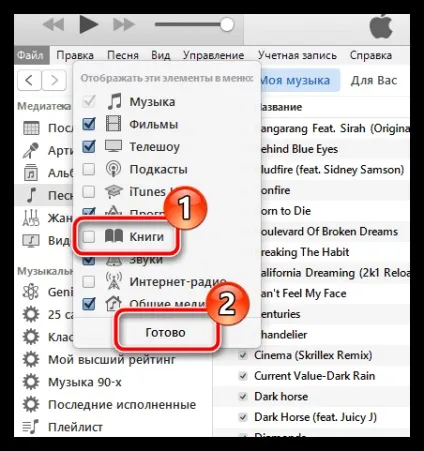Start playback with the Play button
Image resolution: width=424 pixels, height=451 pixels.
[x=89, y=24]
